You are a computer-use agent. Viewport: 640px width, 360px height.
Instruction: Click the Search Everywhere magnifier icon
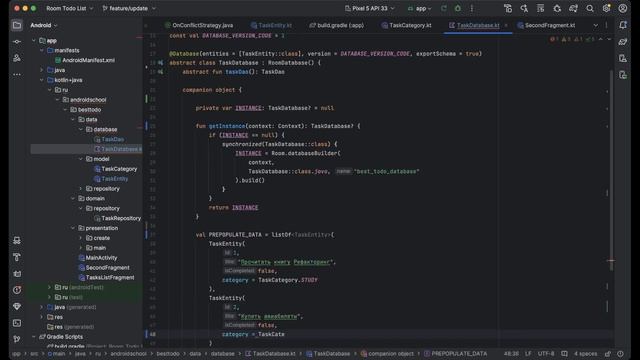click(x=590, y=8)
